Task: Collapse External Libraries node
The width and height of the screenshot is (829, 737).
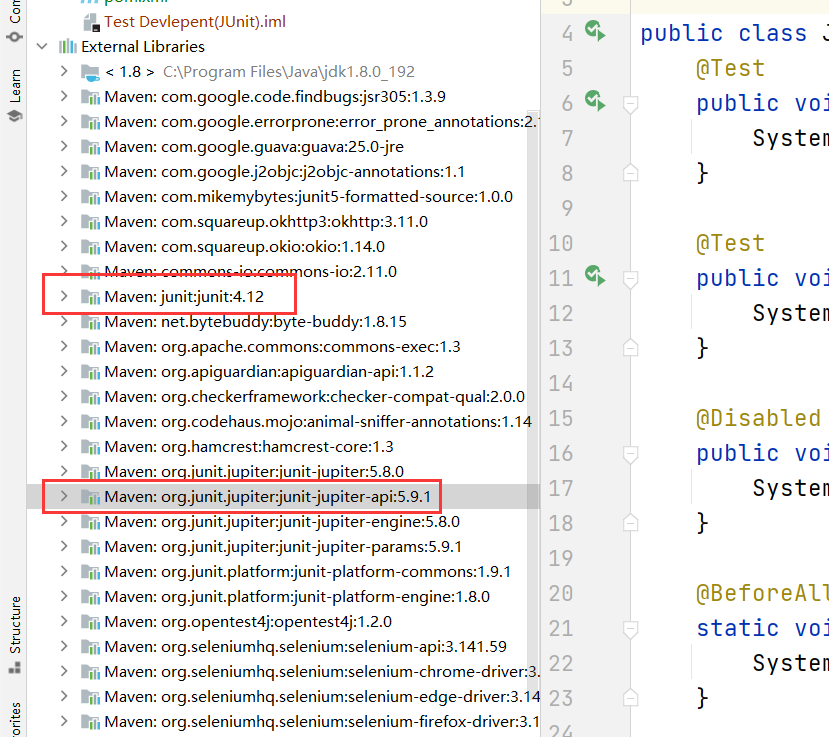Action: [42, 47]
